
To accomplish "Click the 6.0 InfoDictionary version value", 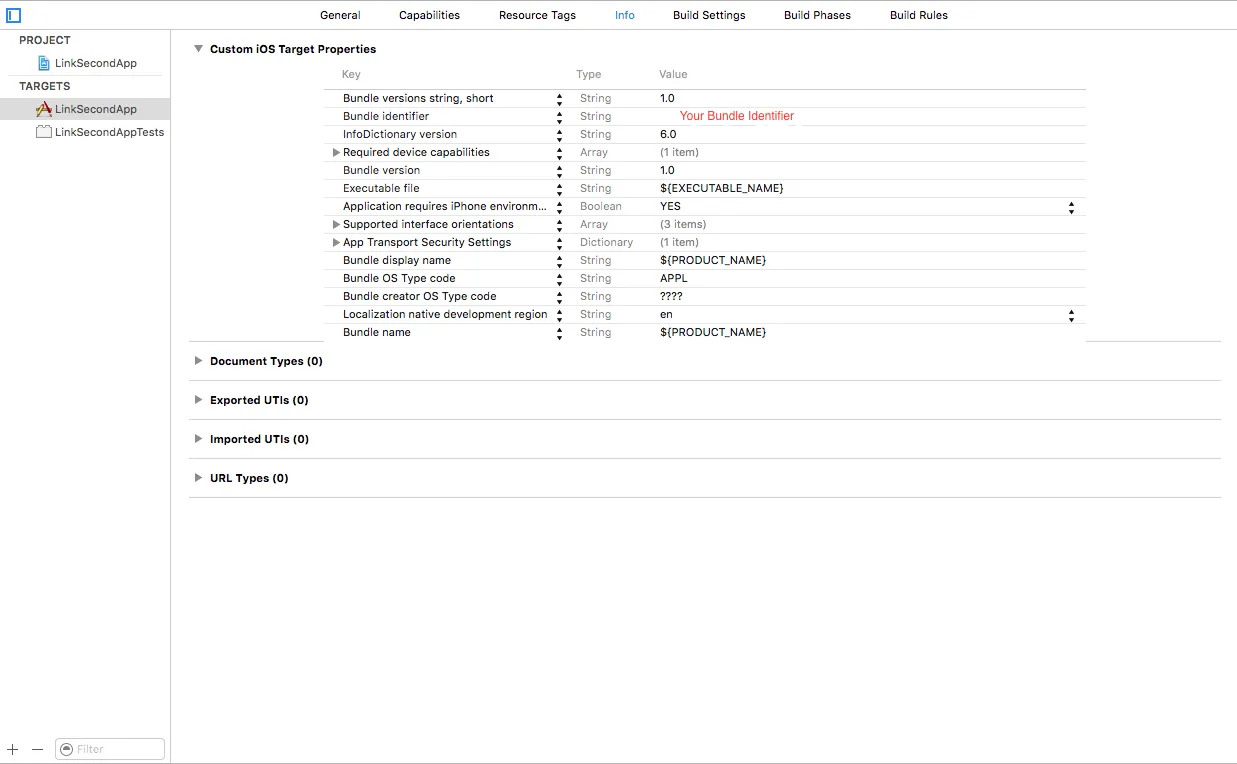I will pos(668,134).
